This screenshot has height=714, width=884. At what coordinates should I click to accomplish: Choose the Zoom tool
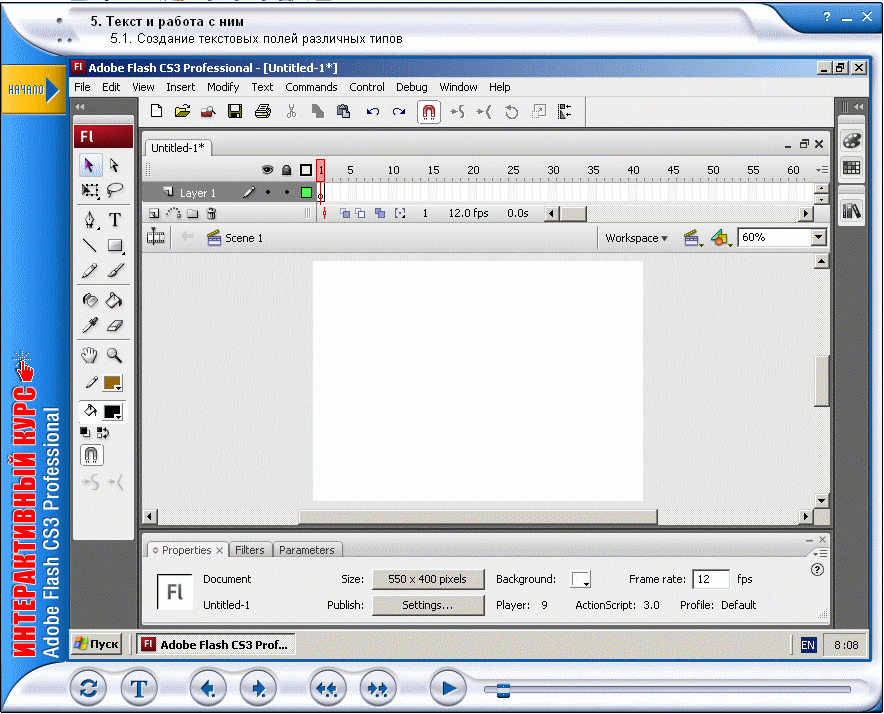(114, 354)
